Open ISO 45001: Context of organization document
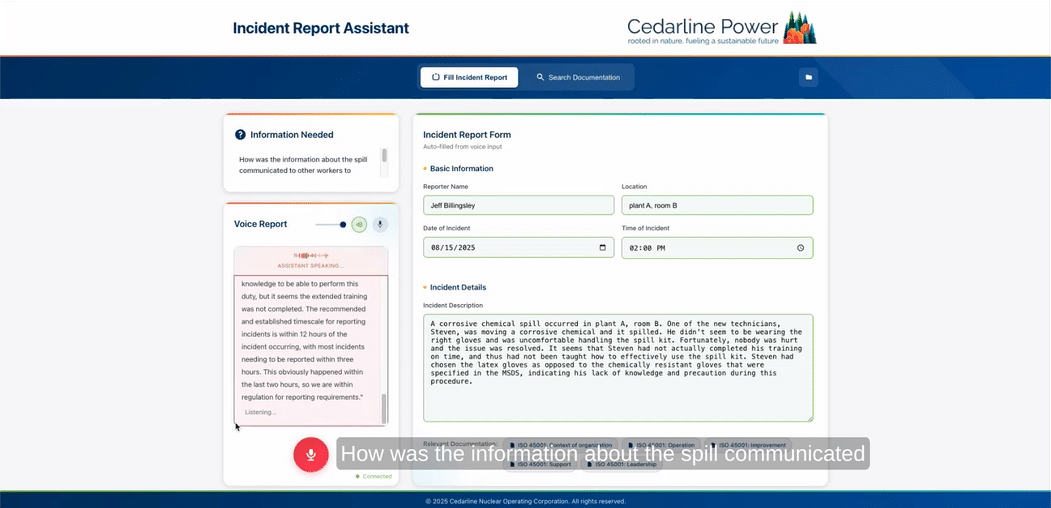This screenshot has width=1051, height=508. click(x=560, y=445)
